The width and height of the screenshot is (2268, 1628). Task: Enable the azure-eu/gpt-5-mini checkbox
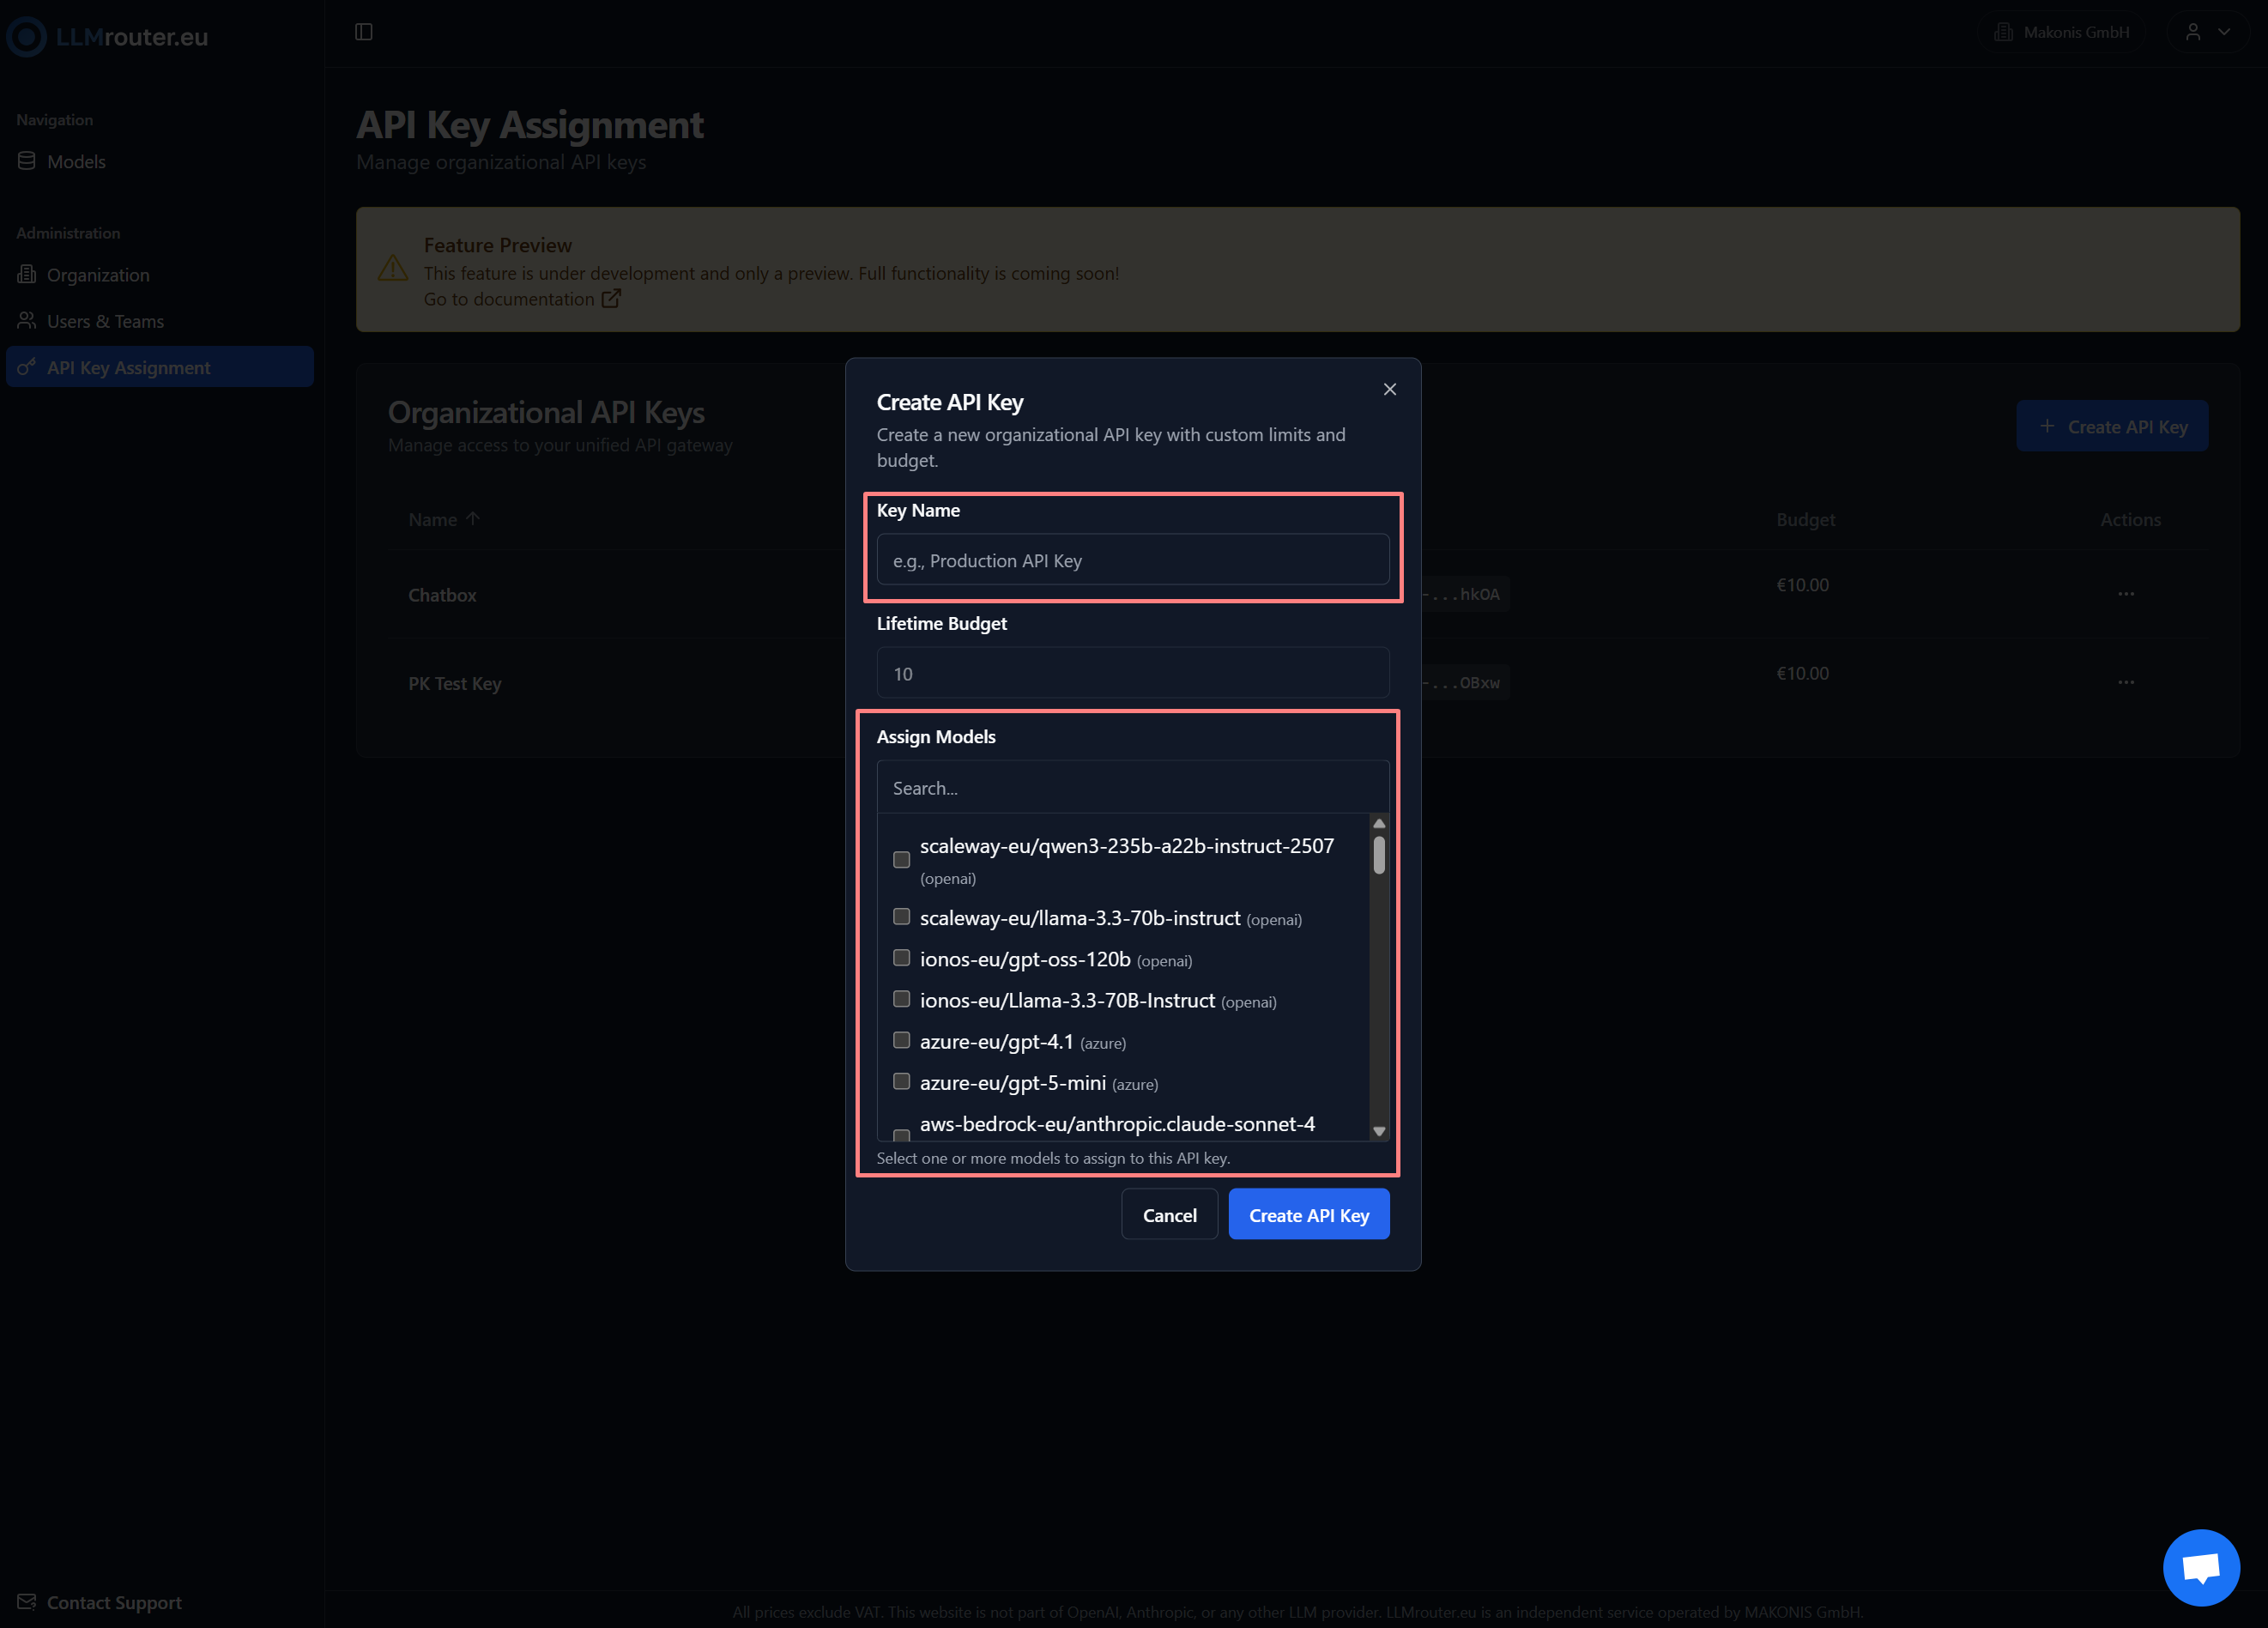[901, 1081]
